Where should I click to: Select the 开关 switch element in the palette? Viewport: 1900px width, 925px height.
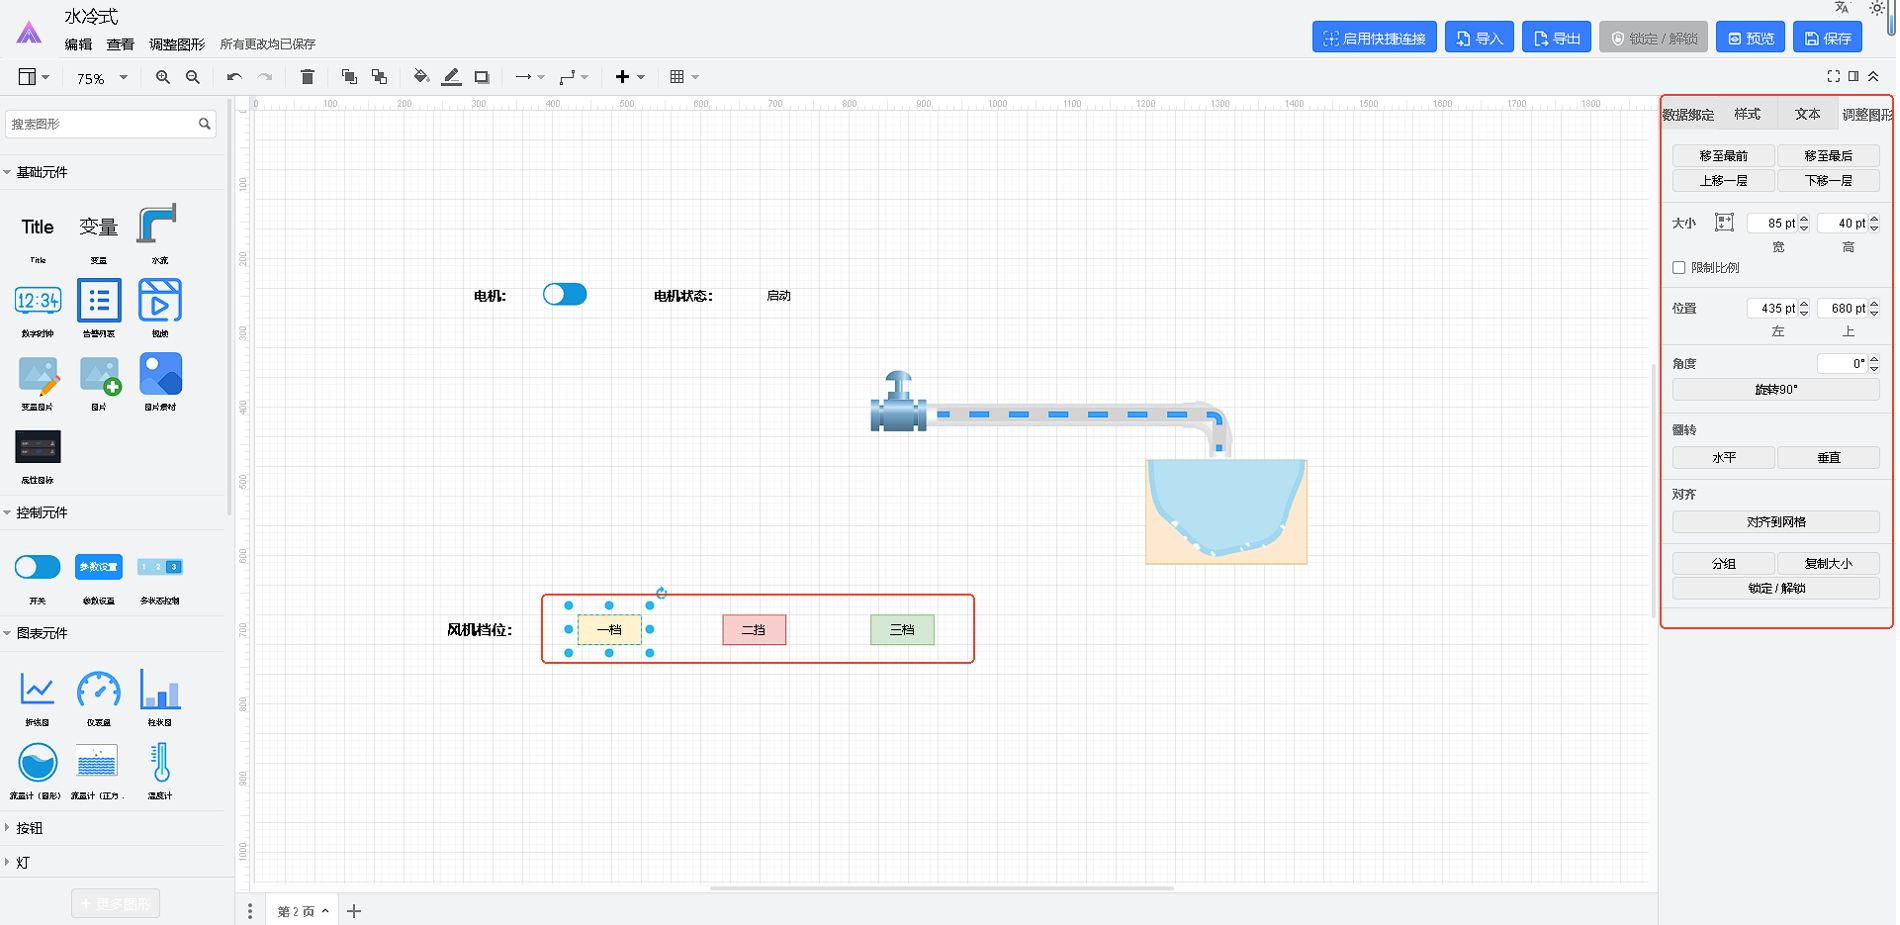38,568
